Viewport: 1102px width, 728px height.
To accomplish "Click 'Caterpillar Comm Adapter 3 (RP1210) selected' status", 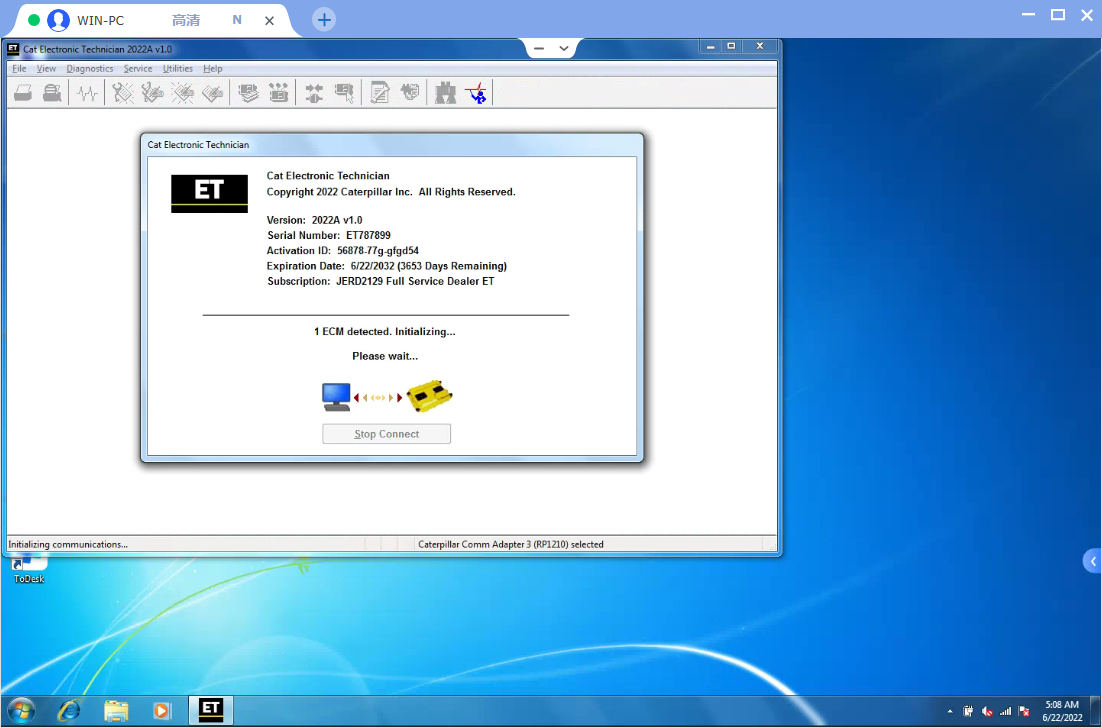I will (x=511, y=545).
